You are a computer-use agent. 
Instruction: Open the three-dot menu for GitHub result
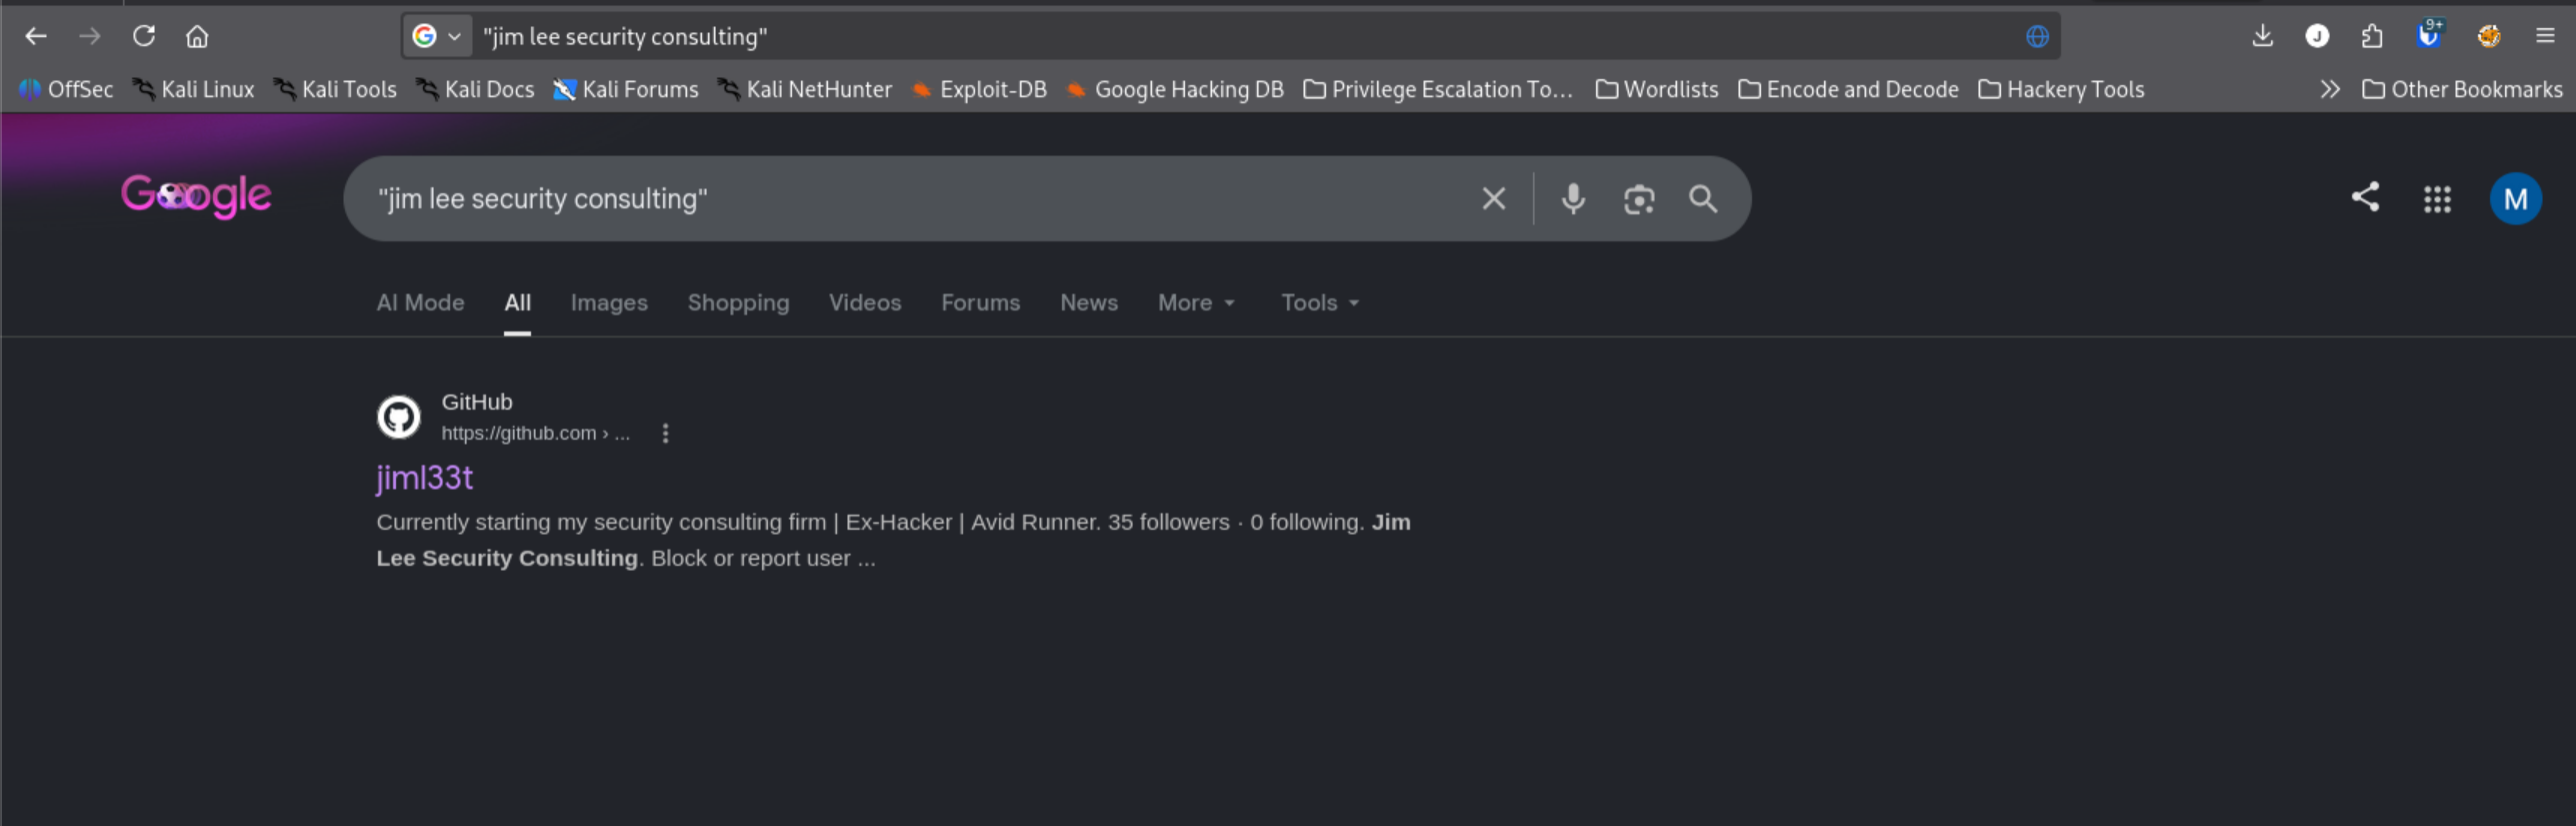pyautogui.click(x=665, y=433)
